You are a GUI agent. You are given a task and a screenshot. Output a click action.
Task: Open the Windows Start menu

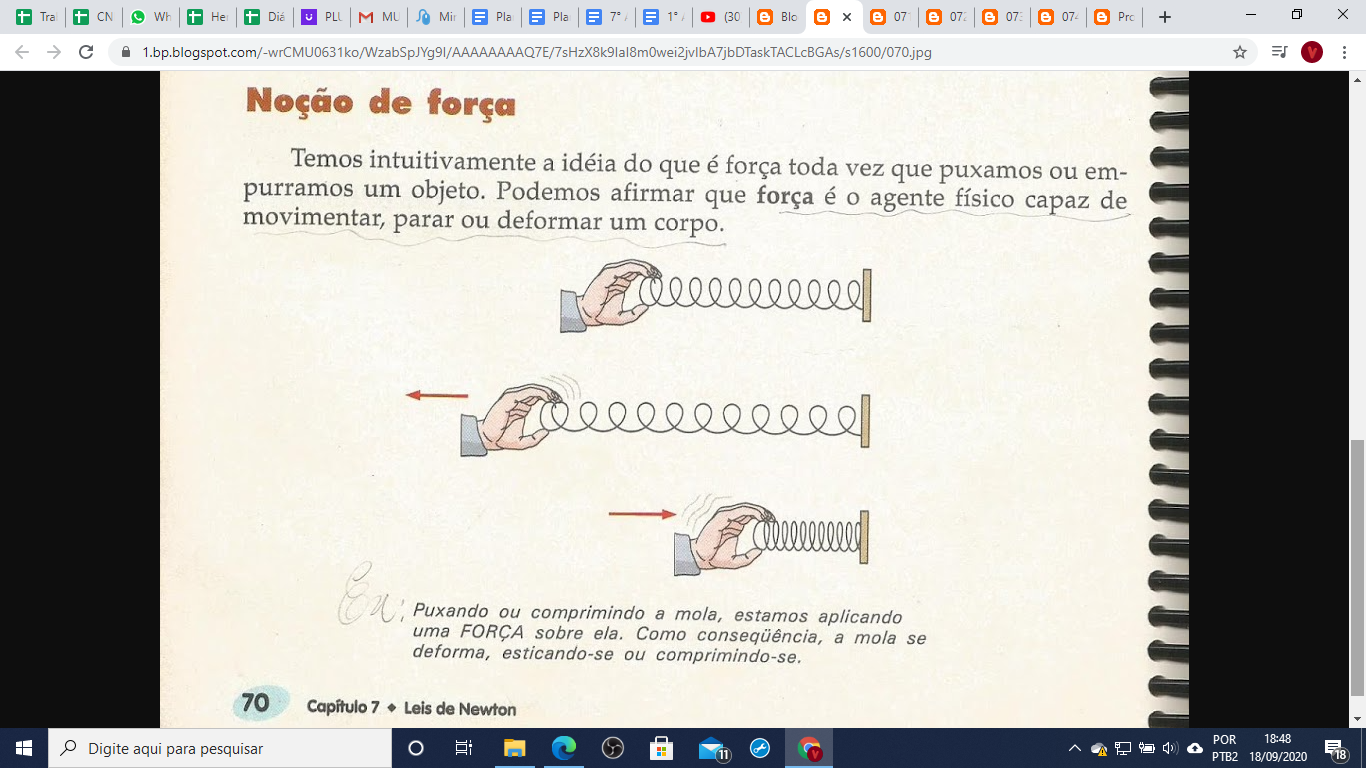pos(24,748)
